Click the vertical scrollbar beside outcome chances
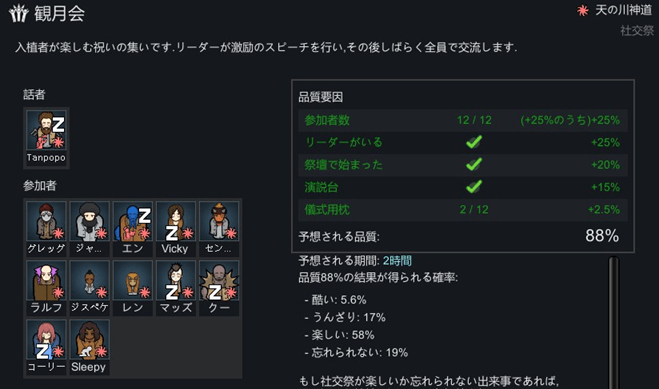Viewport: 659px width, 389px height. pos(614,323)
